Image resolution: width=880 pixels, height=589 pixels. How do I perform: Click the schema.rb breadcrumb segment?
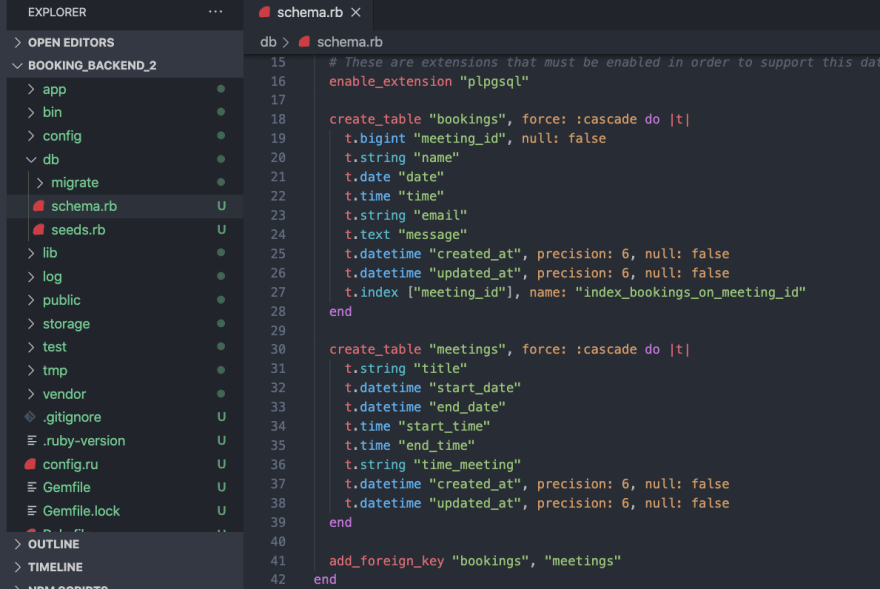350,42
